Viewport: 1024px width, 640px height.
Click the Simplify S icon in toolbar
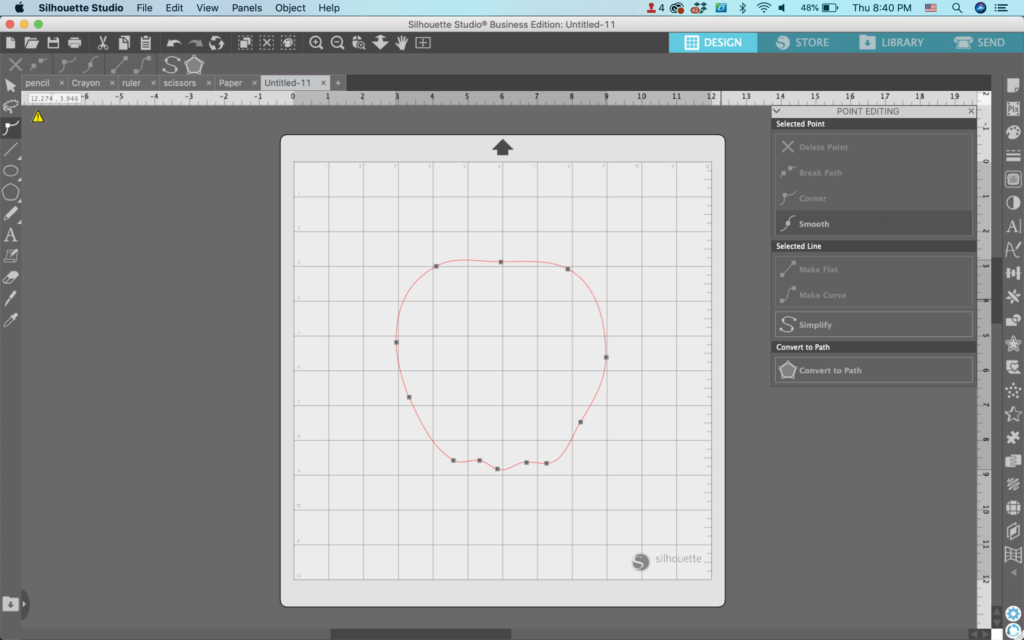click(170, 65)
